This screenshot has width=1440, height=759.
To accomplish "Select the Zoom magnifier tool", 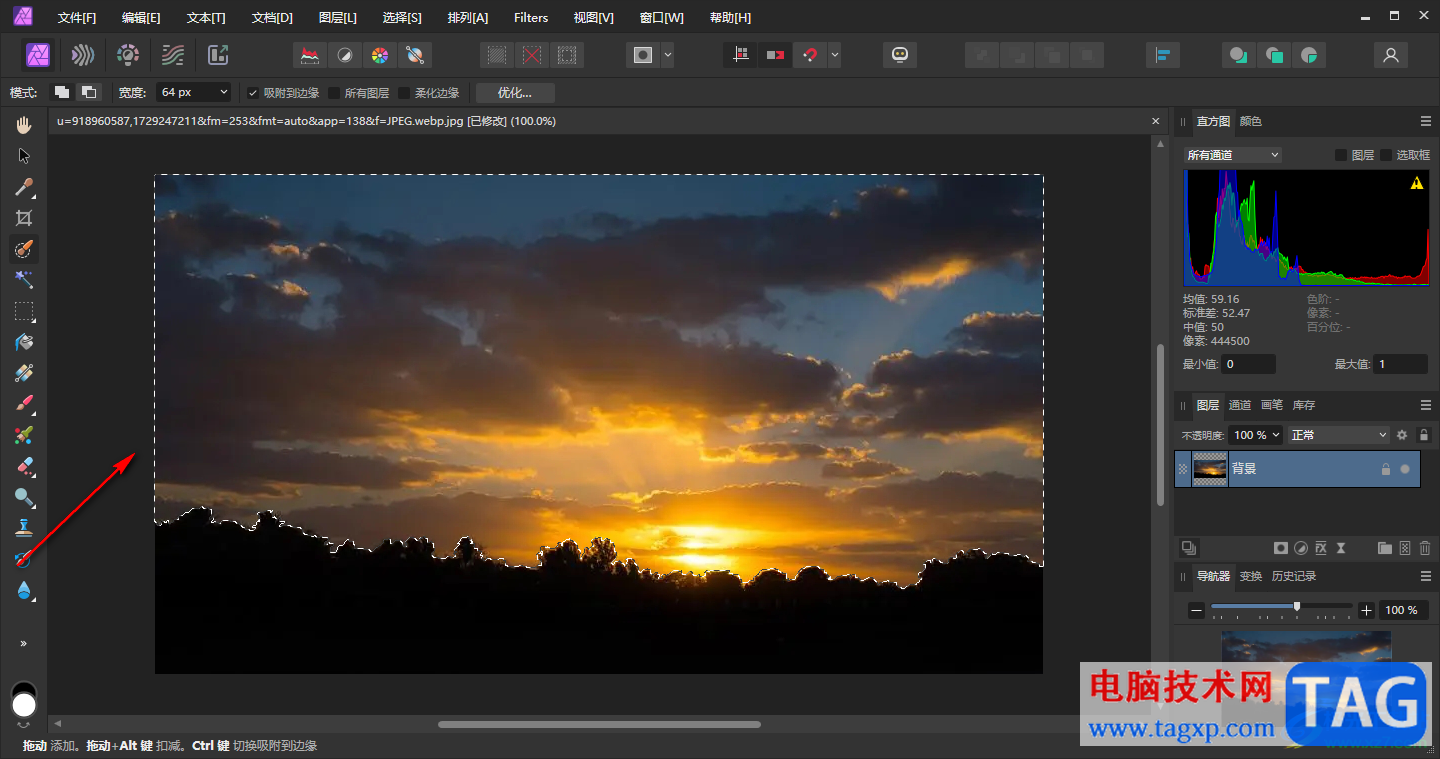I will tap(24, 497).
